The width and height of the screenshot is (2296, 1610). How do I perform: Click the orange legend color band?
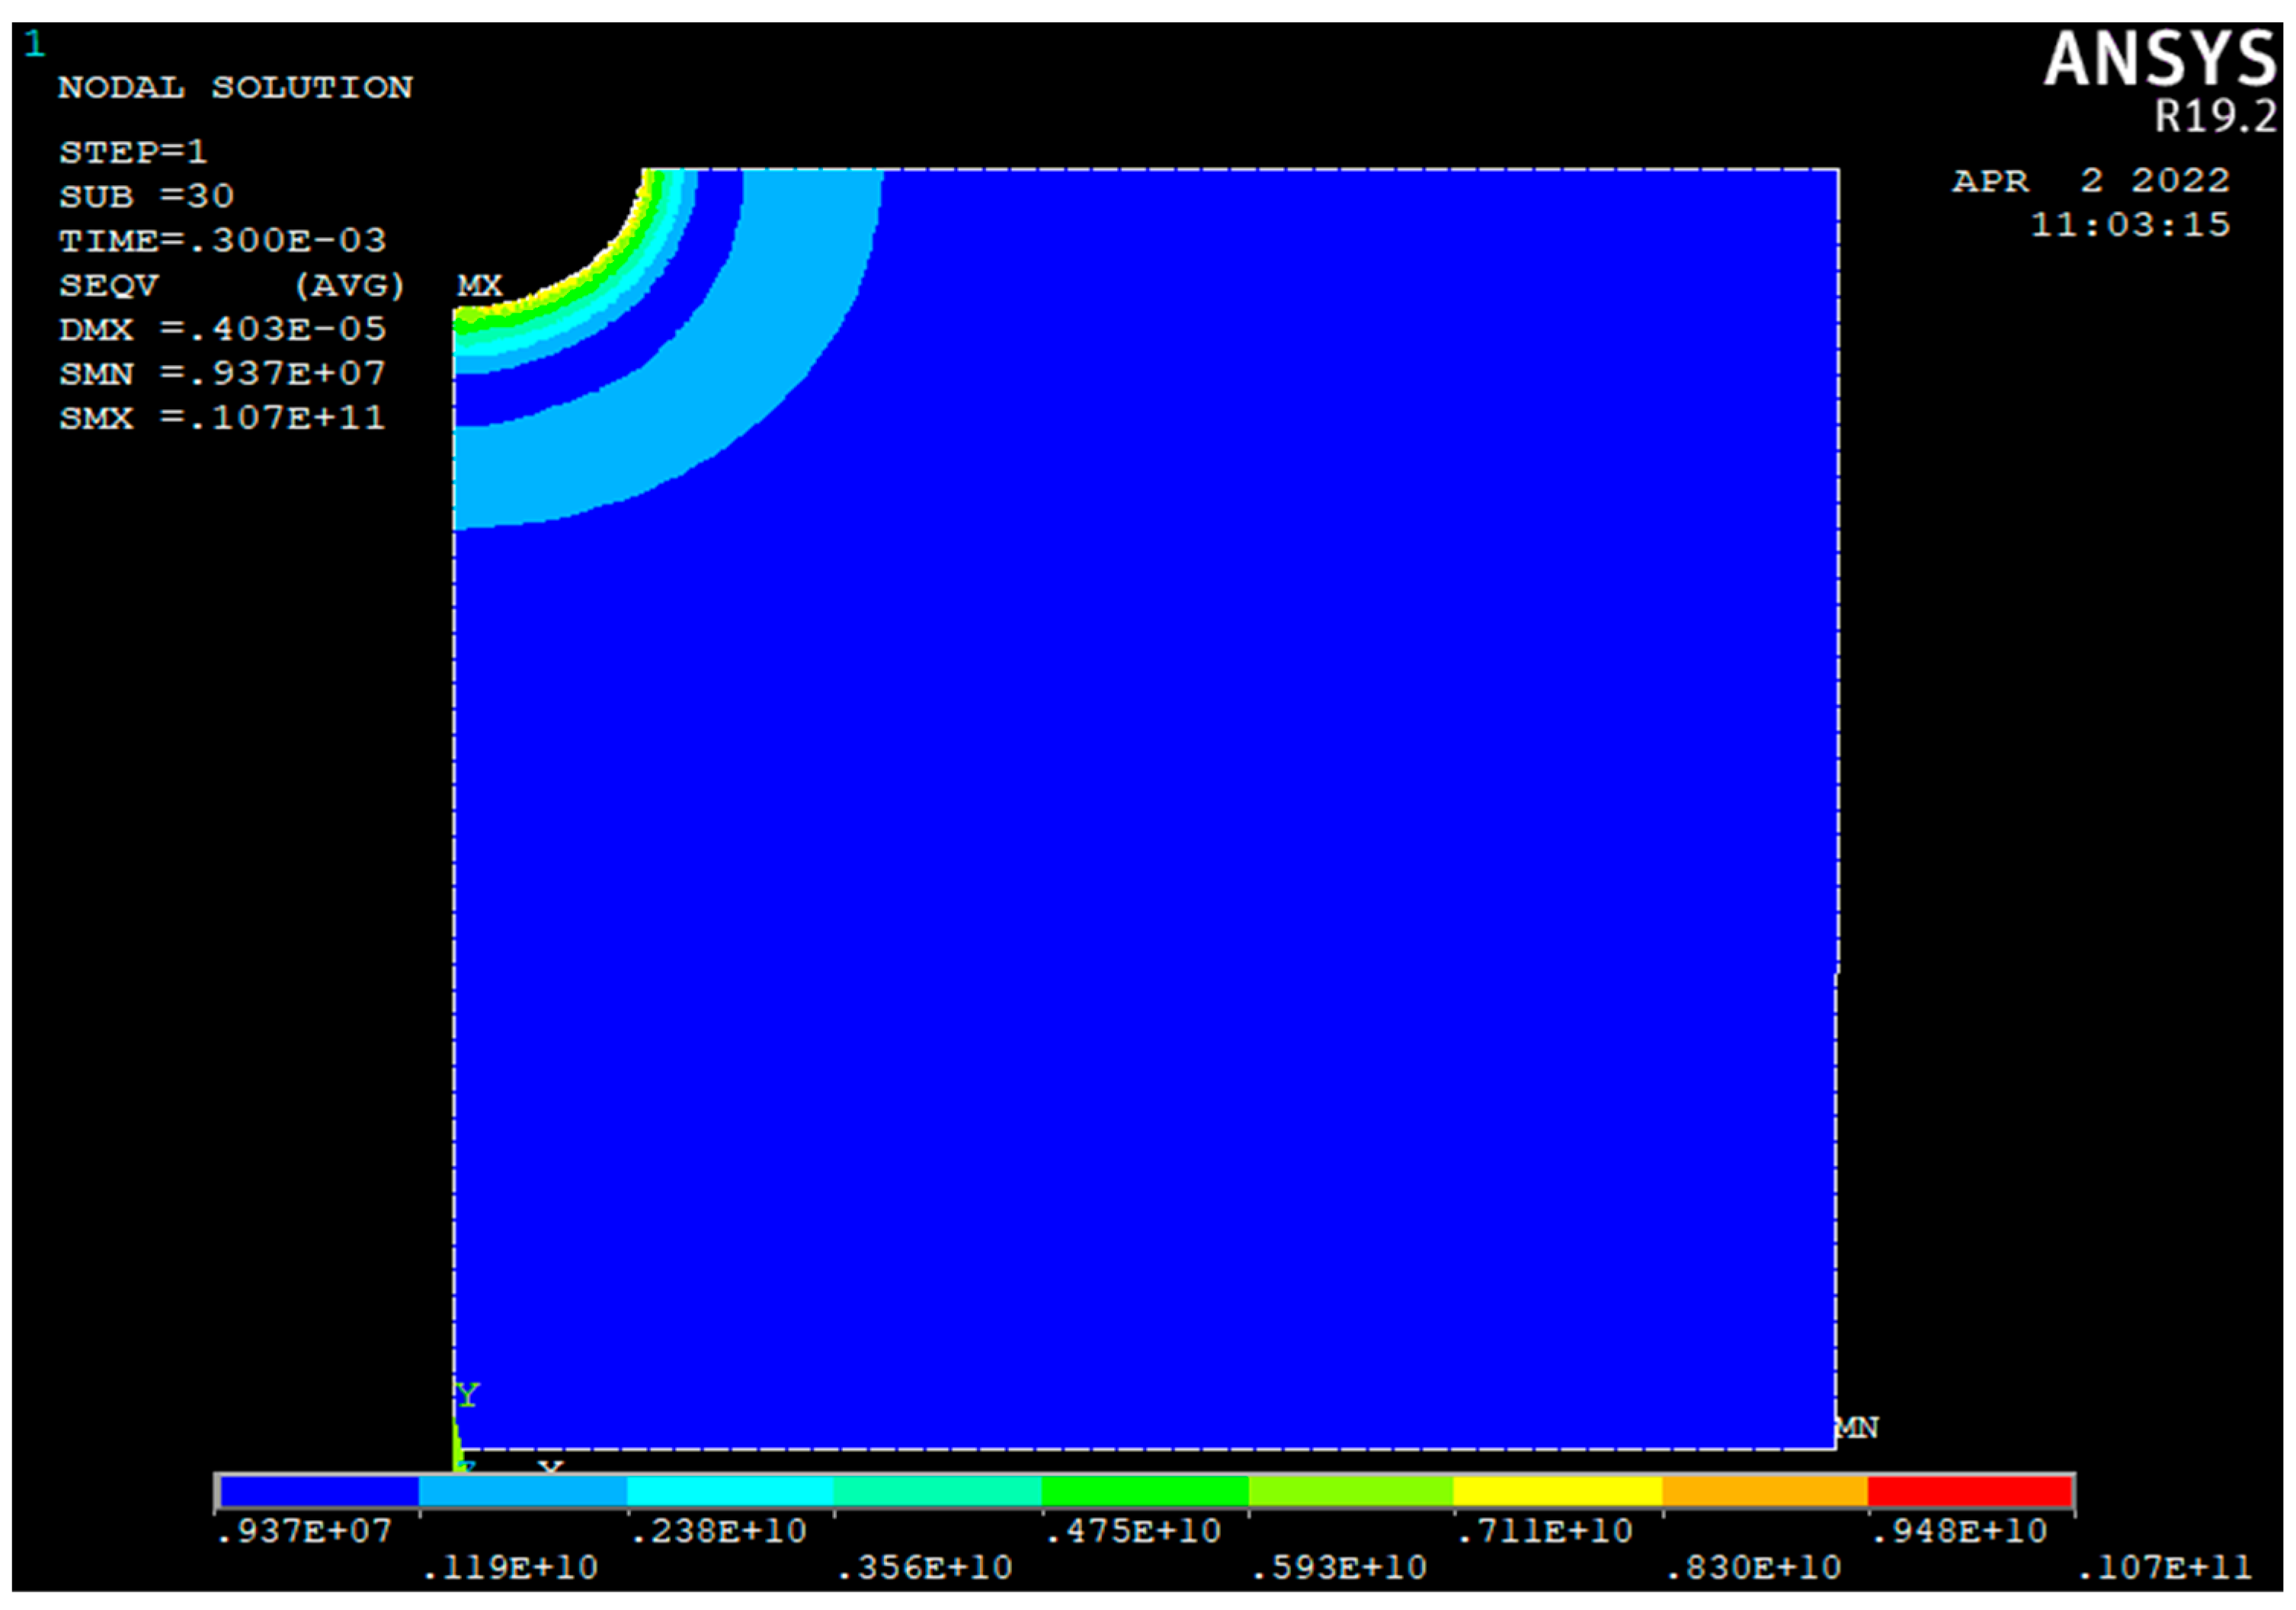pos(1764,1491)
